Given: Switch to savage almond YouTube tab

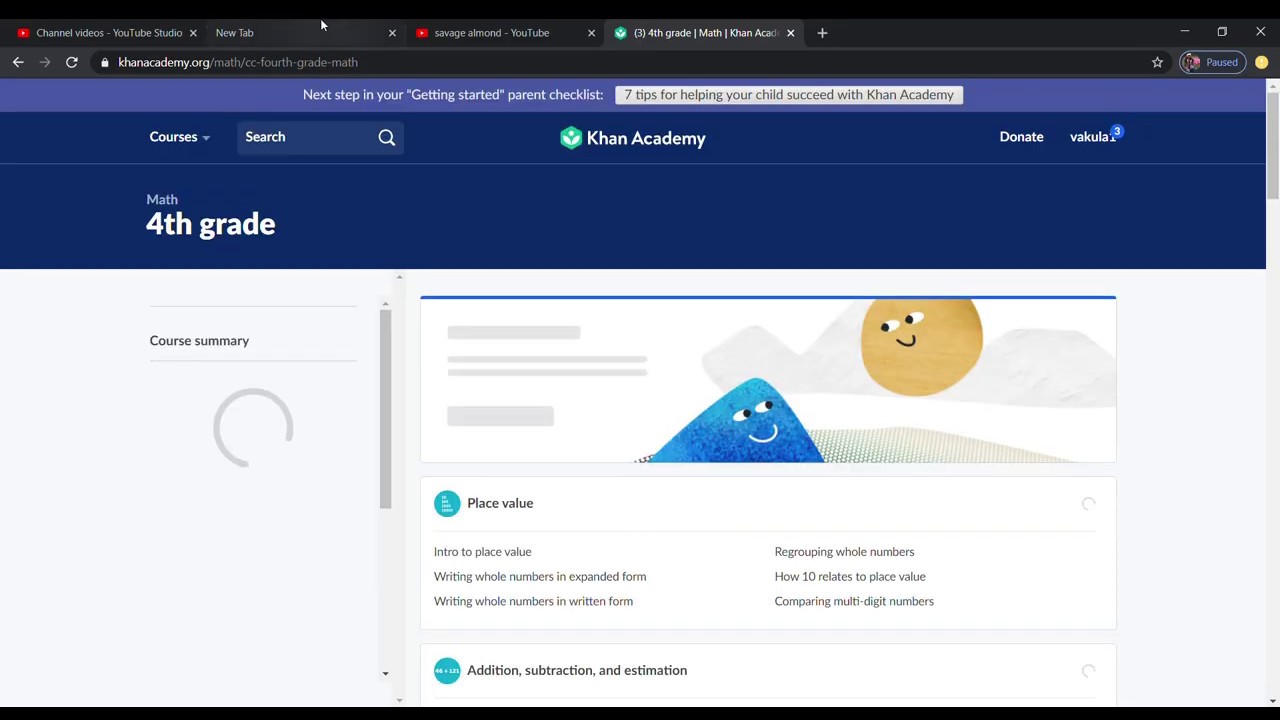Looking at the screenshot, I should 492,33.
